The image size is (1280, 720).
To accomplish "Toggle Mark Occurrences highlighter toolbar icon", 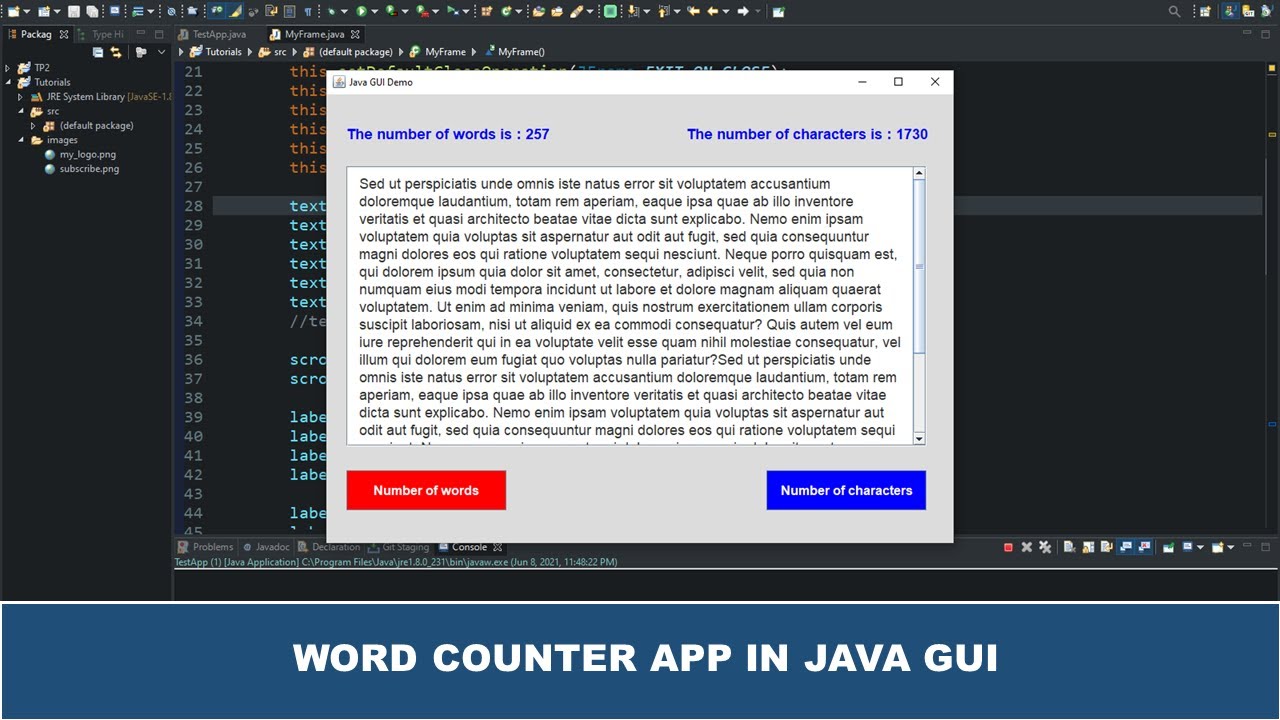I will coord(234,11).
